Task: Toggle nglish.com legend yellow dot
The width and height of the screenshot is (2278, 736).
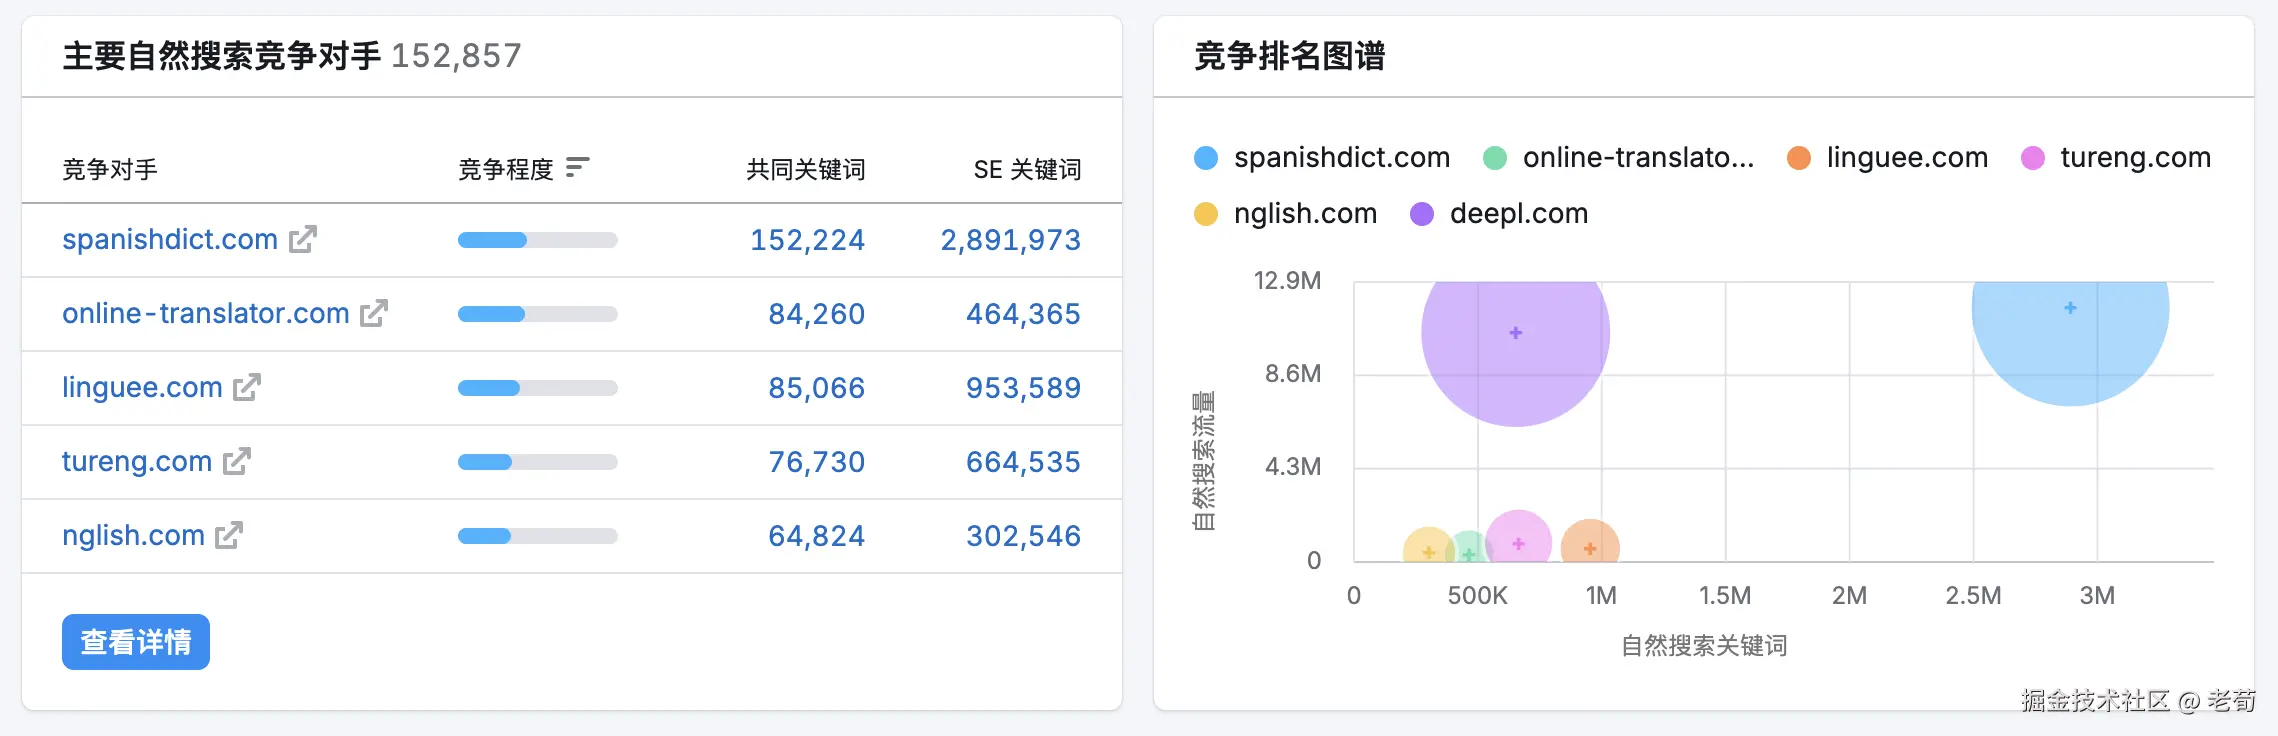Action: [1206, 214]
